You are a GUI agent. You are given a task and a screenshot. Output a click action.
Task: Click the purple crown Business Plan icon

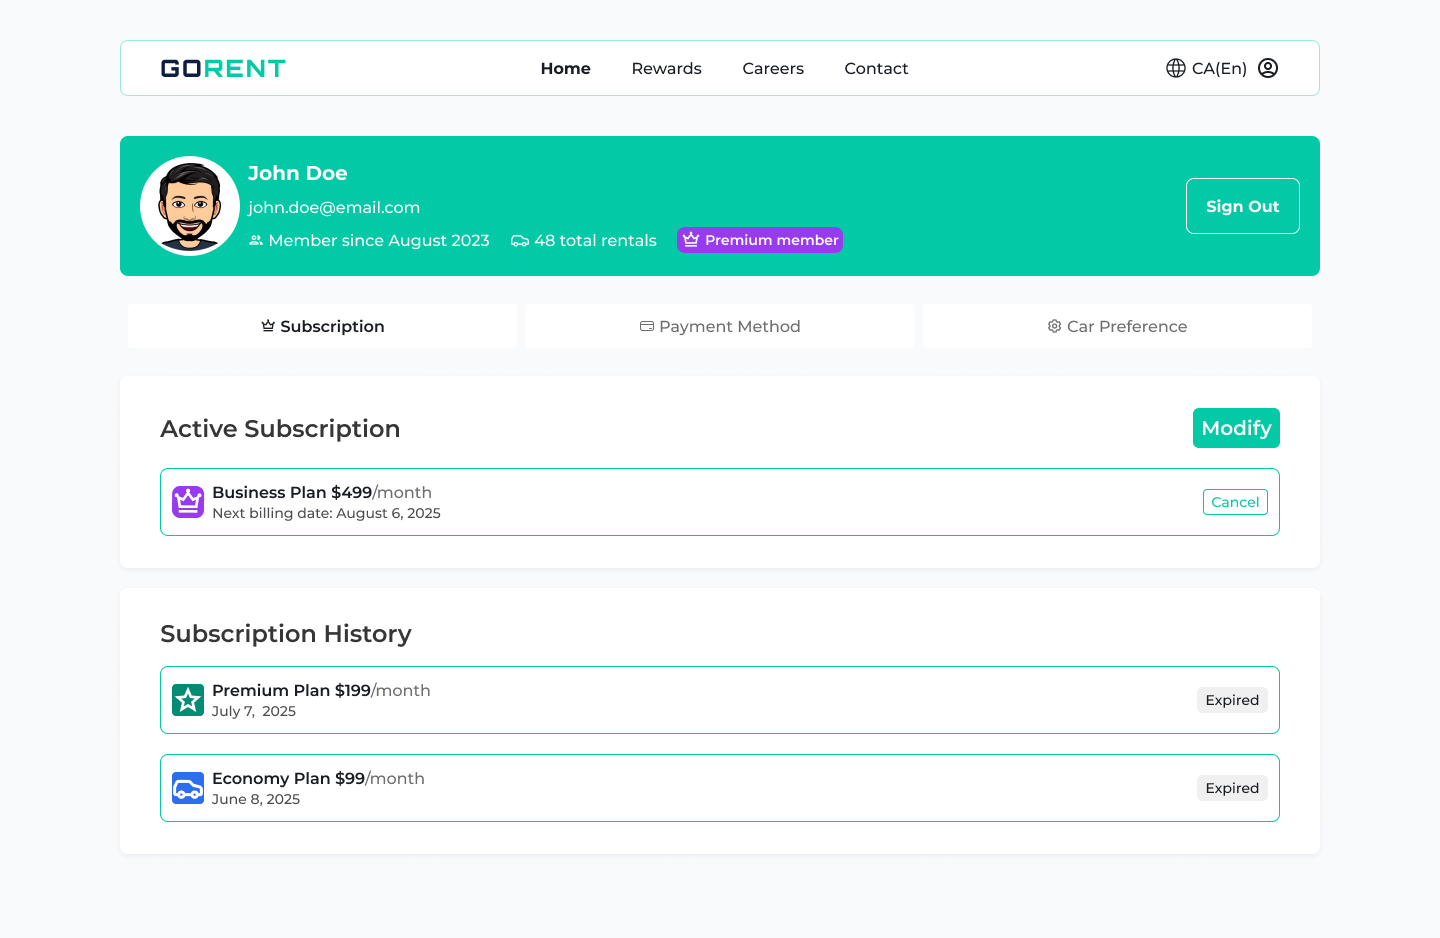[188, 502]
